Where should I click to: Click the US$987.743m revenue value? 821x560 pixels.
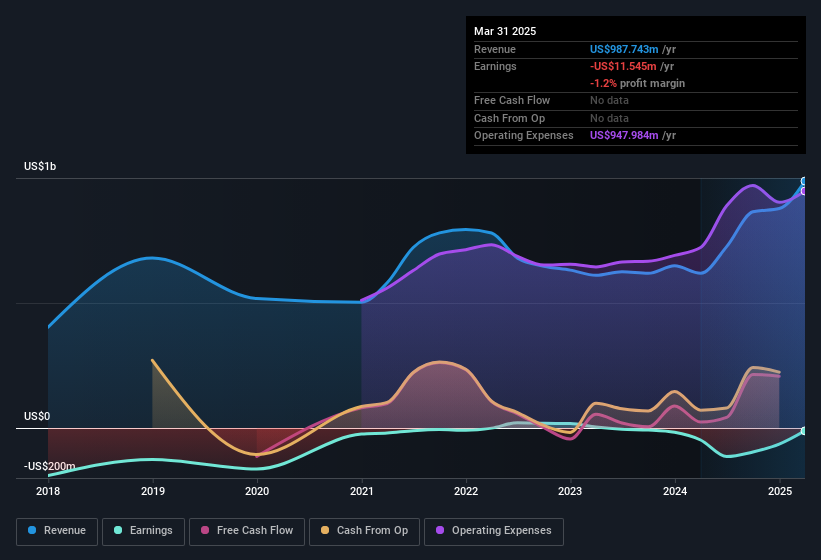(624, 49)
